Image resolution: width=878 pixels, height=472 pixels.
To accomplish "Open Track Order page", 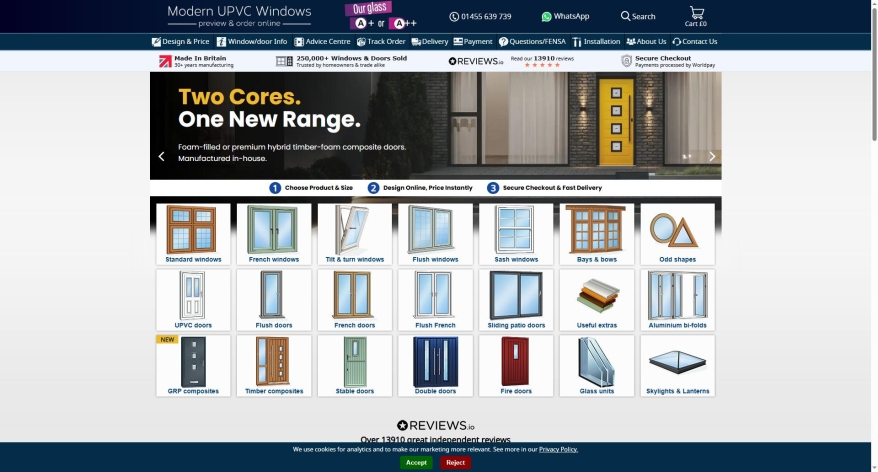I will click(381, 41).
